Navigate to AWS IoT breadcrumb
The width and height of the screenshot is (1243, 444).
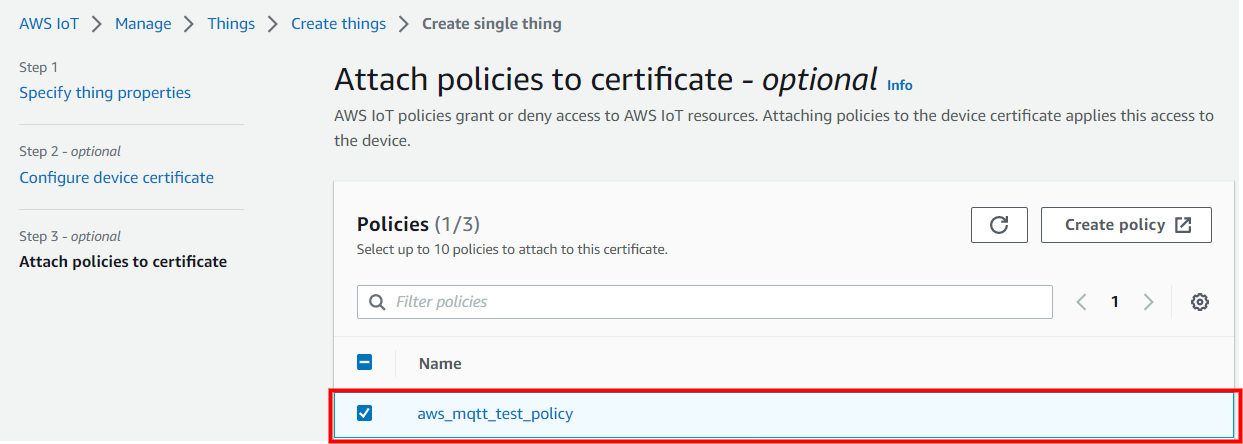point(49,23)
